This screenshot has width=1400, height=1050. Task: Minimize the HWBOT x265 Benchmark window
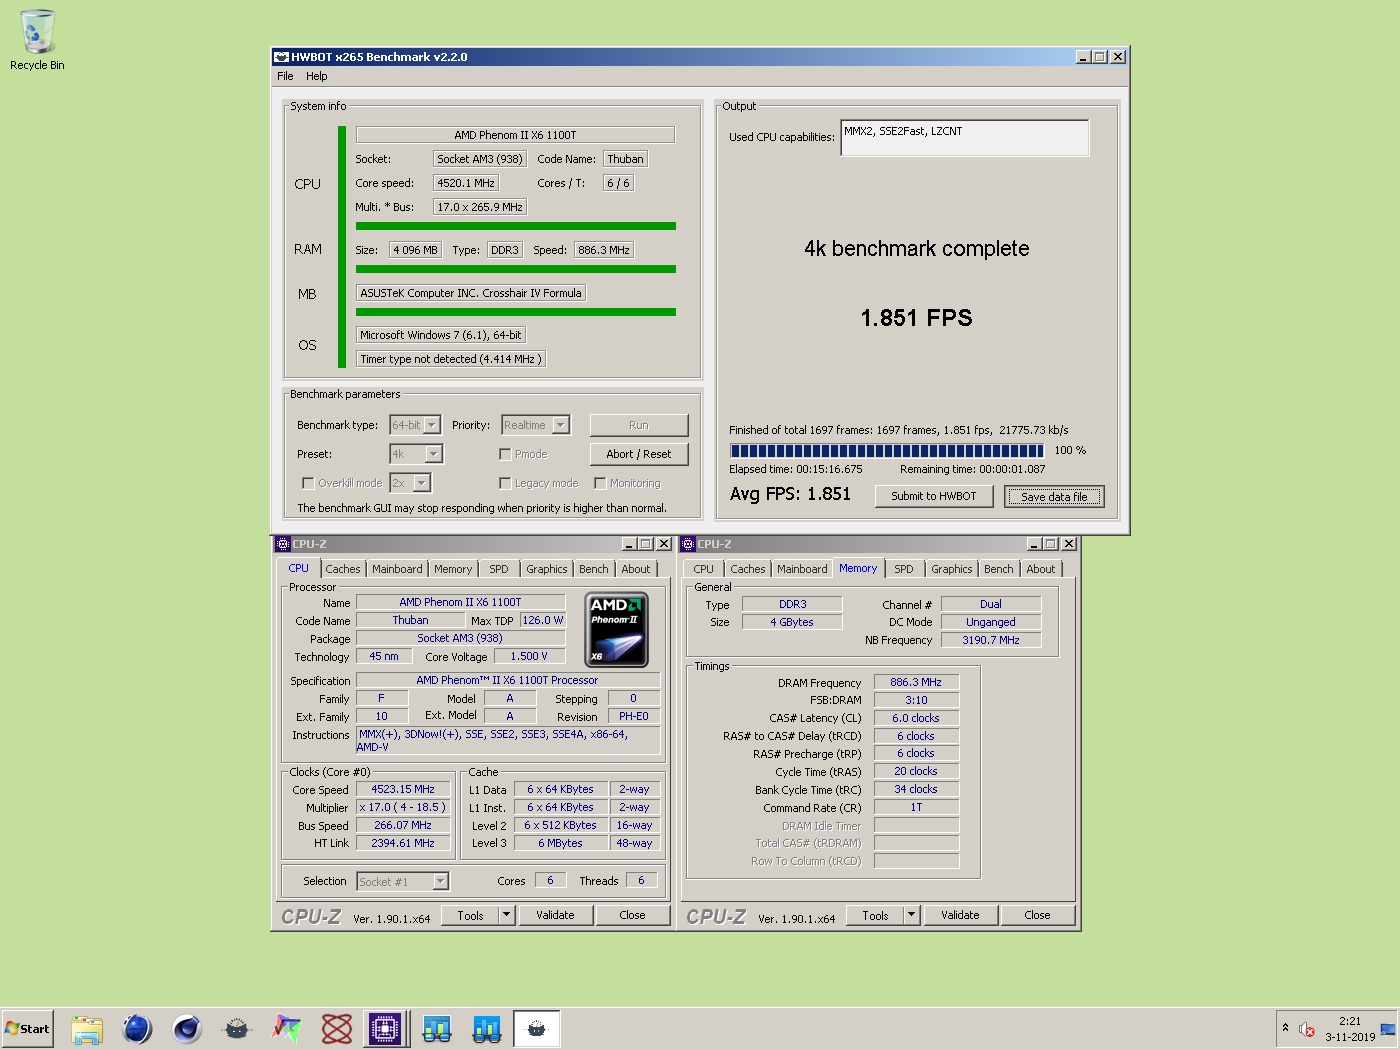coord(1083,57)
